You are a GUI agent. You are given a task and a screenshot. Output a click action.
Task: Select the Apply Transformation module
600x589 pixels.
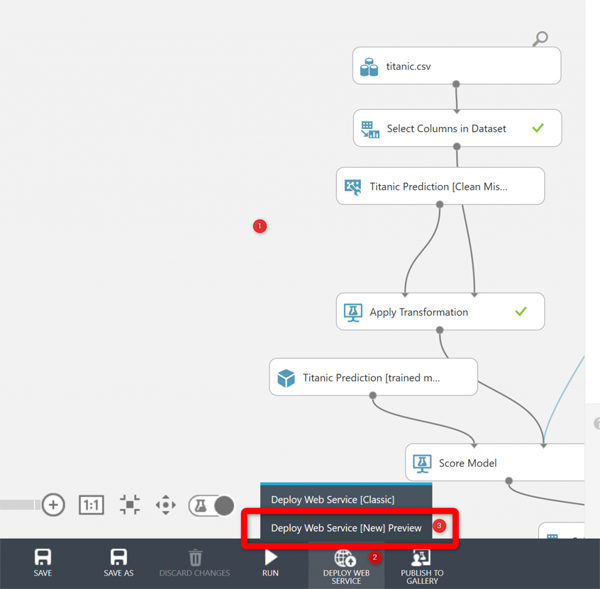click(440, 312)
